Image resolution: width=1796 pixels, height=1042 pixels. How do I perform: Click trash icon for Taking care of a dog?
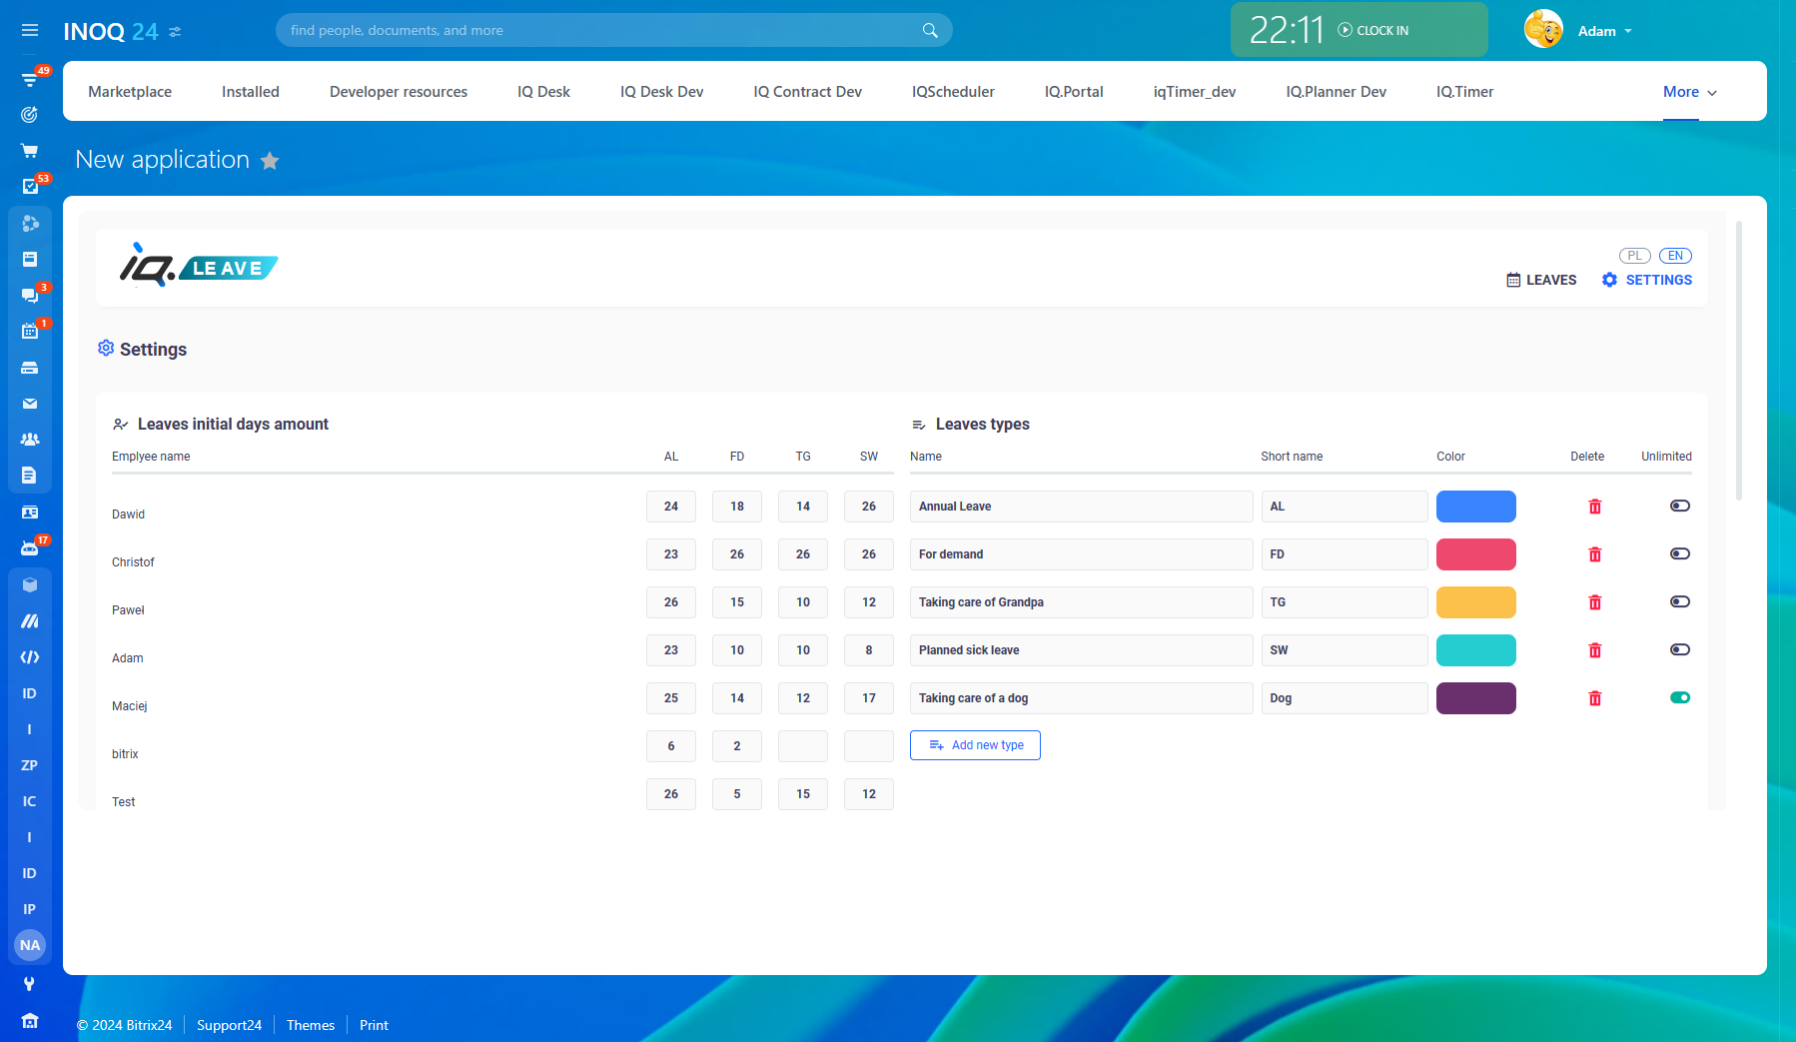click(x=1595, y=699)
